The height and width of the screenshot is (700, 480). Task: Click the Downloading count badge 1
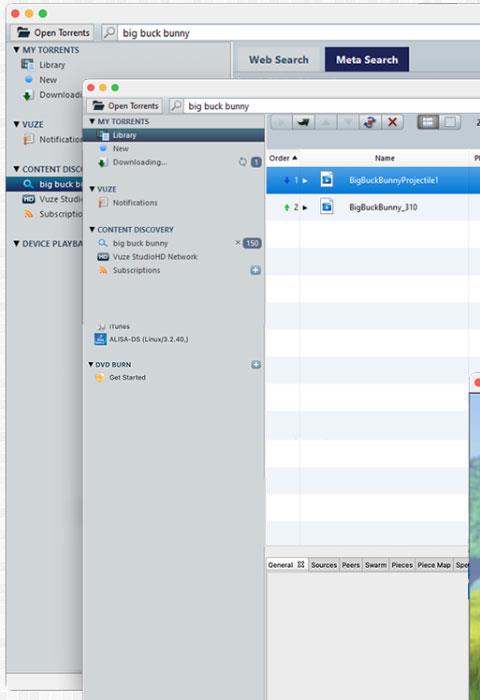(256, 162)
